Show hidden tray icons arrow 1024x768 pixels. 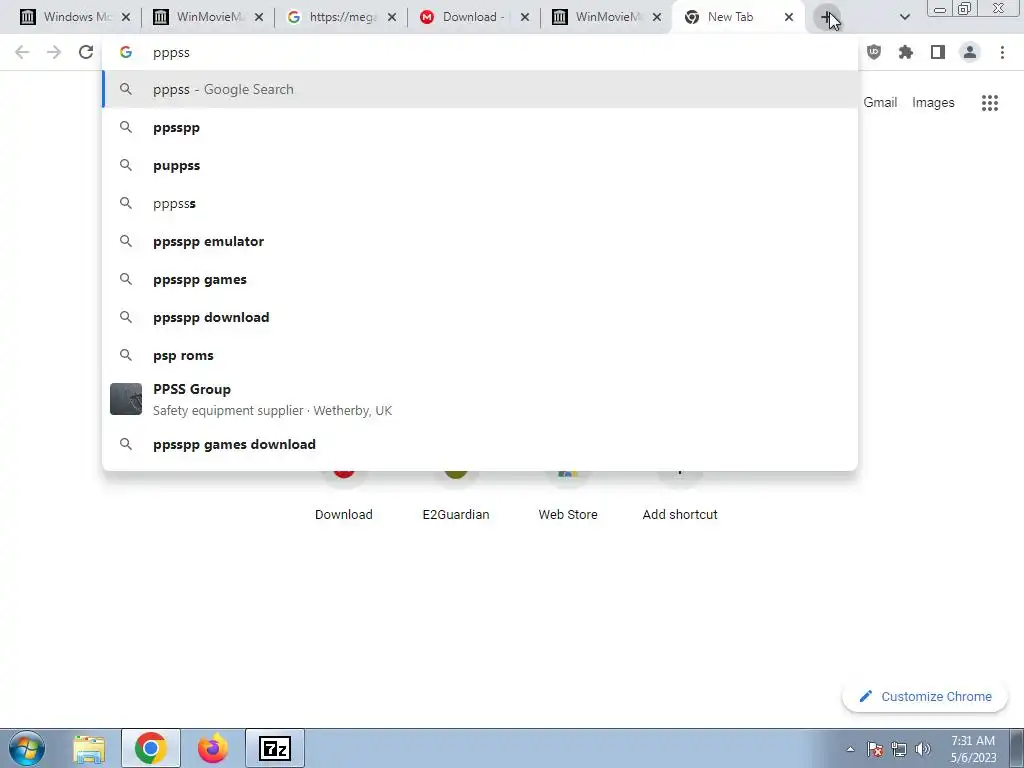click(x=850, y=749)
